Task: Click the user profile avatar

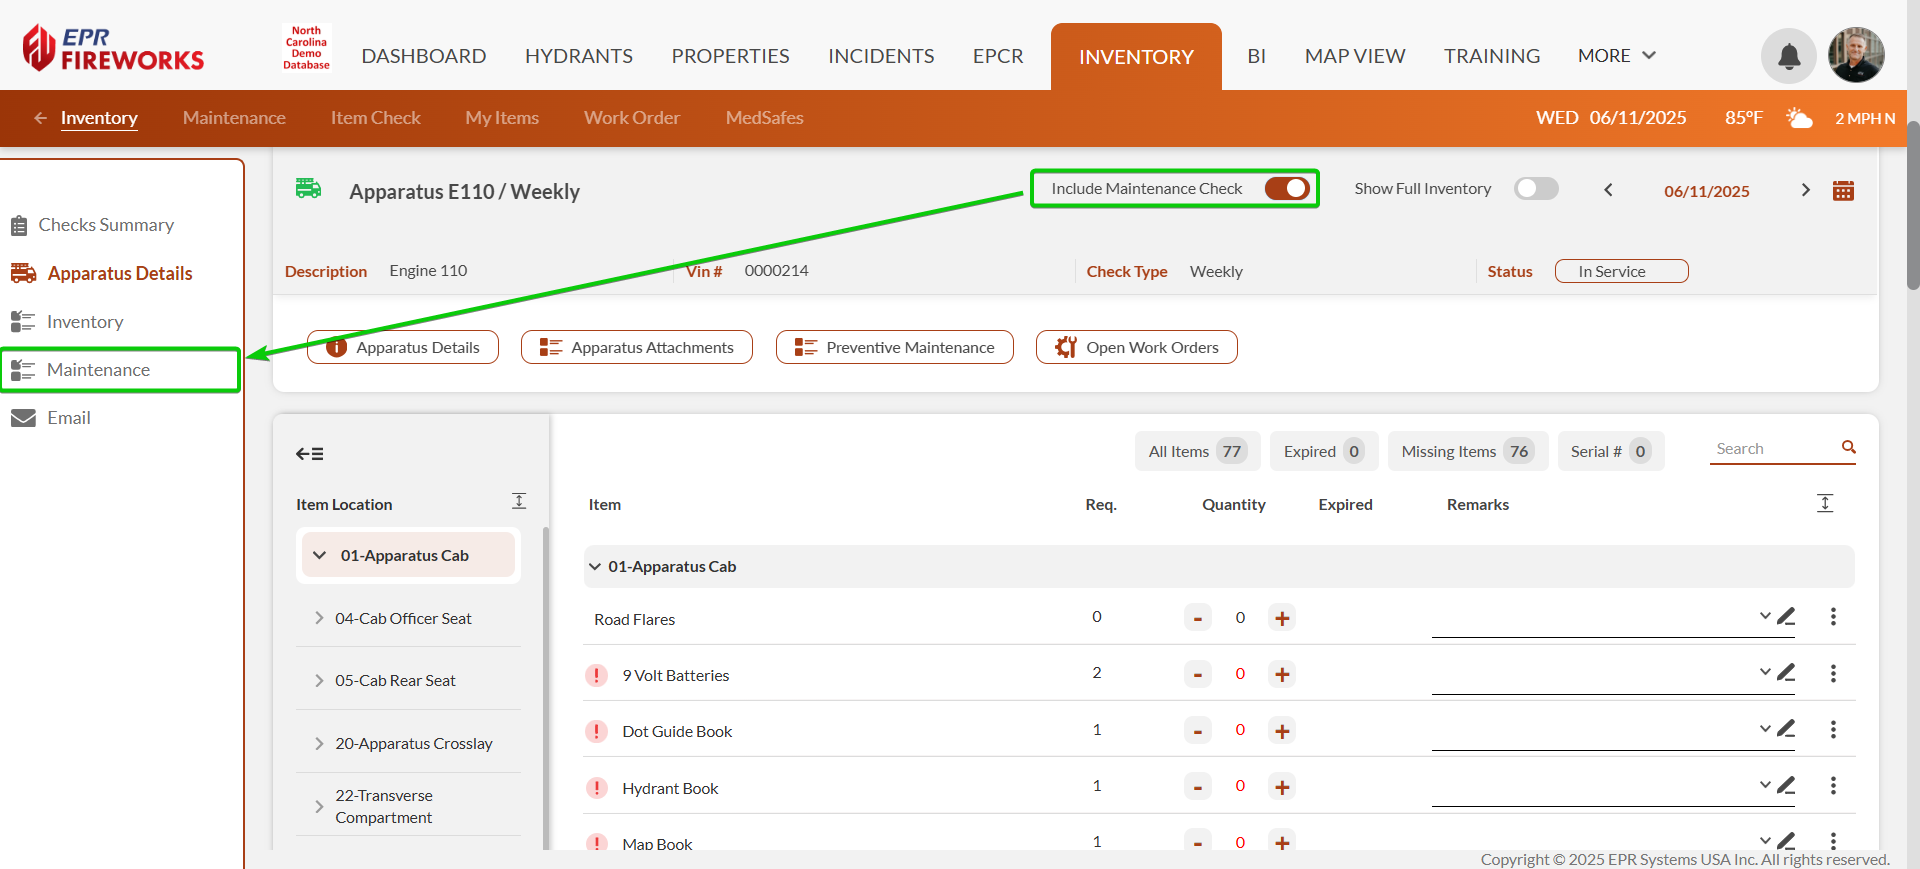Action: [1855, 55]
